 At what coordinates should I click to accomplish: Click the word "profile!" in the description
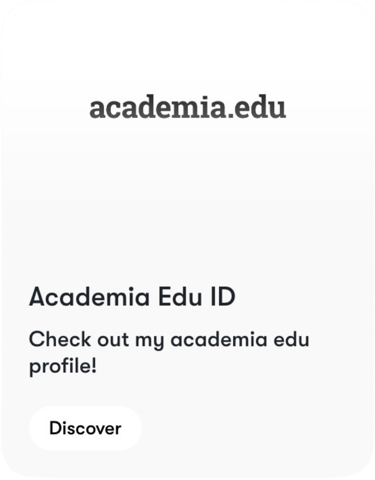[x=63, y=367]
